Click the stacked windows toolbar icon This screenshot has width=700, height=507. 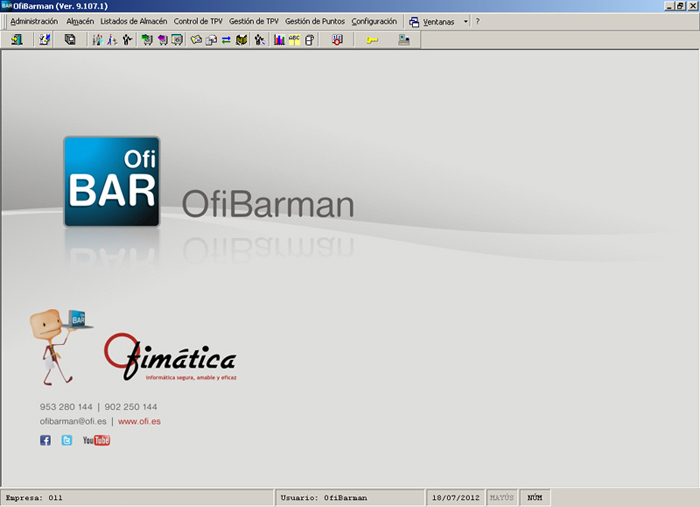(70, 40)
